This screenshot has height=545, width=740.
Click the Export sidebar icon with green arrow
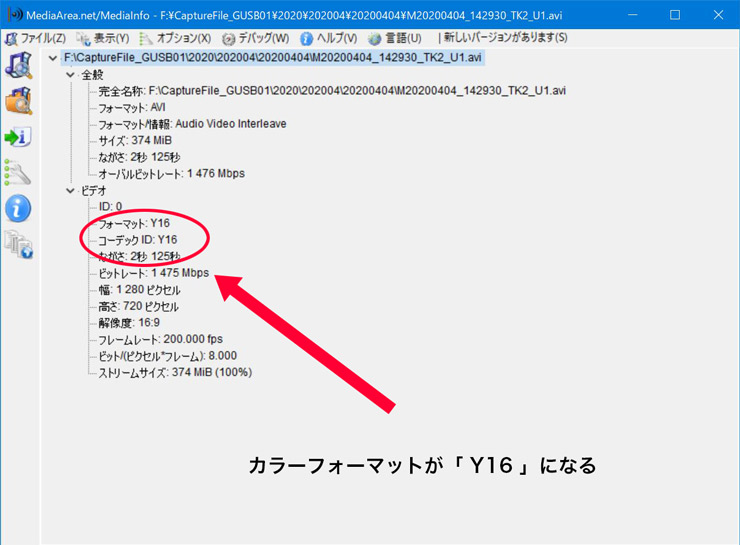tap(18, 136)
